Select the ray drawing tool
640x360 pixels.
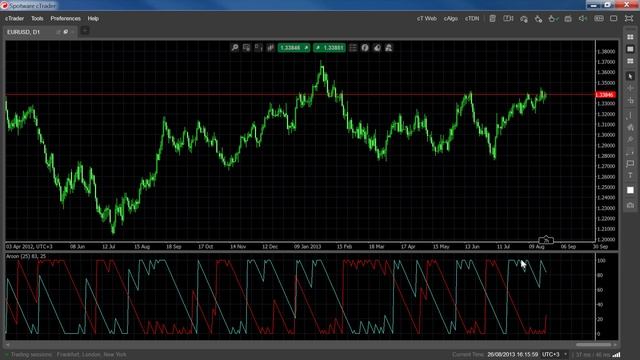(630, 140)
